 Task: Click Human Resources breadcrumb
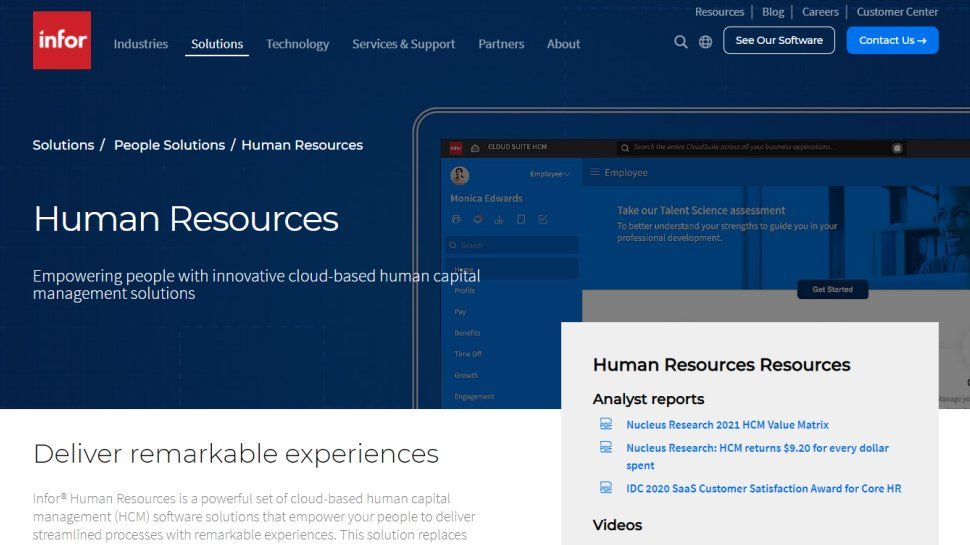pos(302,145)
